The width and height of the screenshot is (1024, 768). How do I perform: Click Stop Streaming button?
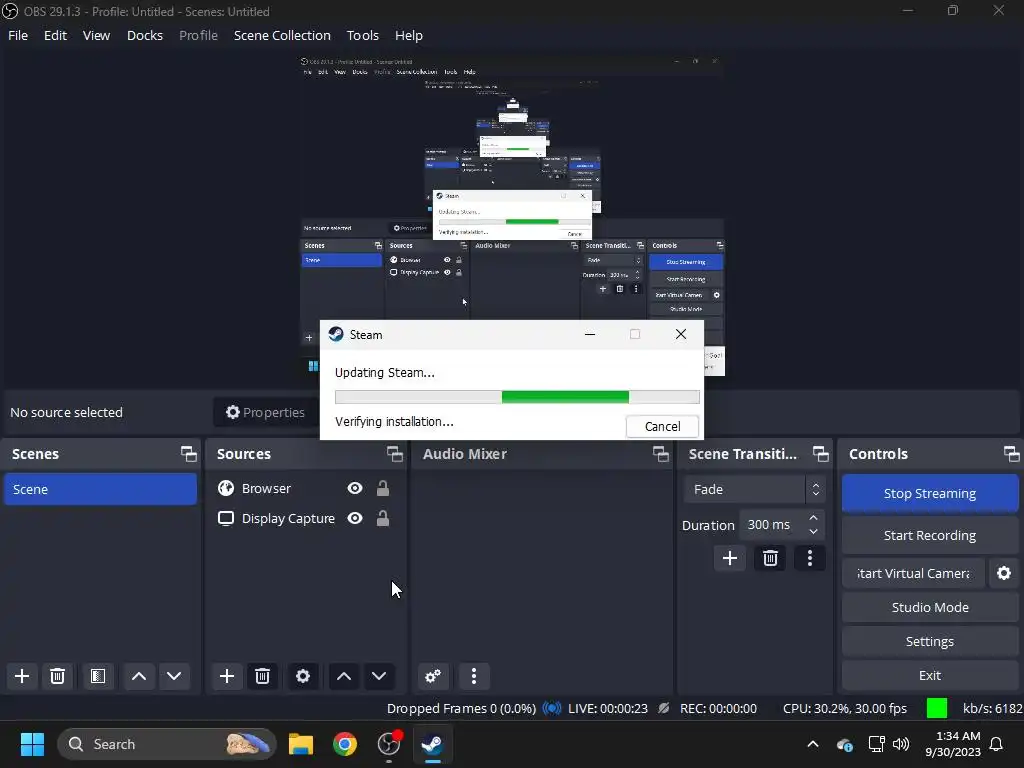(930, 494)
